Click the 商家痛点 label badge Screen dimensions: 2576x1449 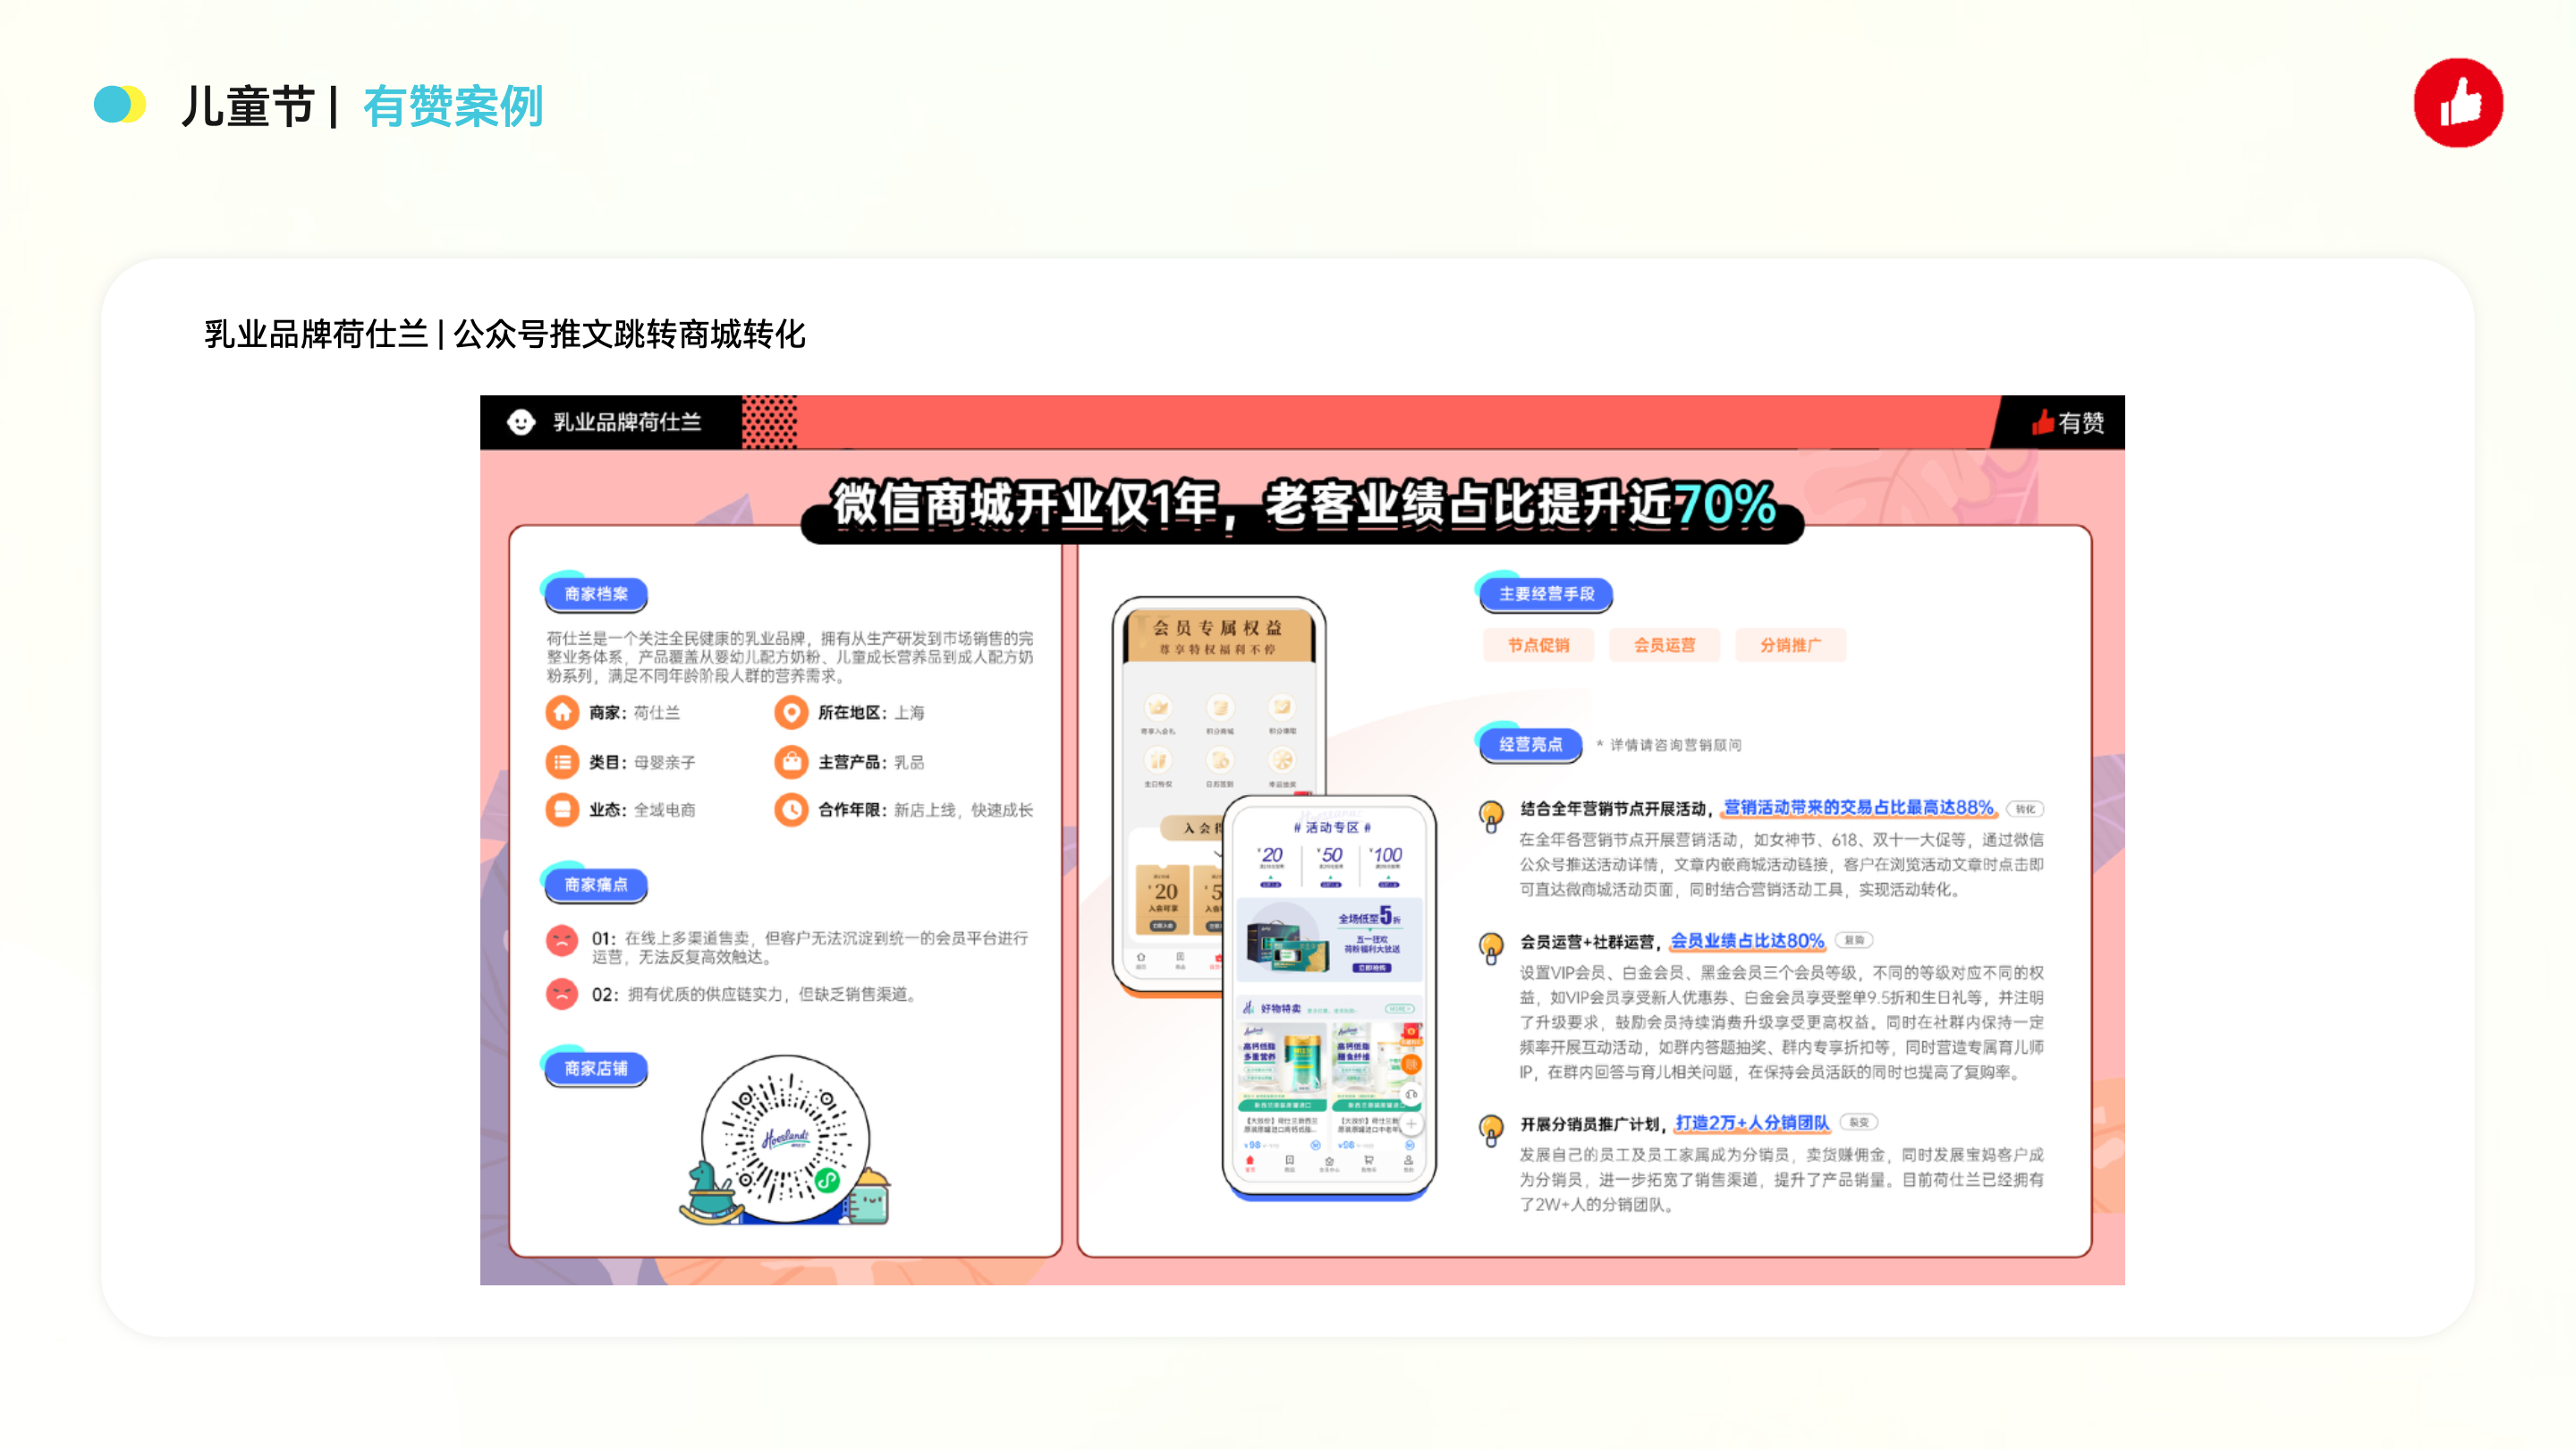pyautogui.click(x=596, y=885)
